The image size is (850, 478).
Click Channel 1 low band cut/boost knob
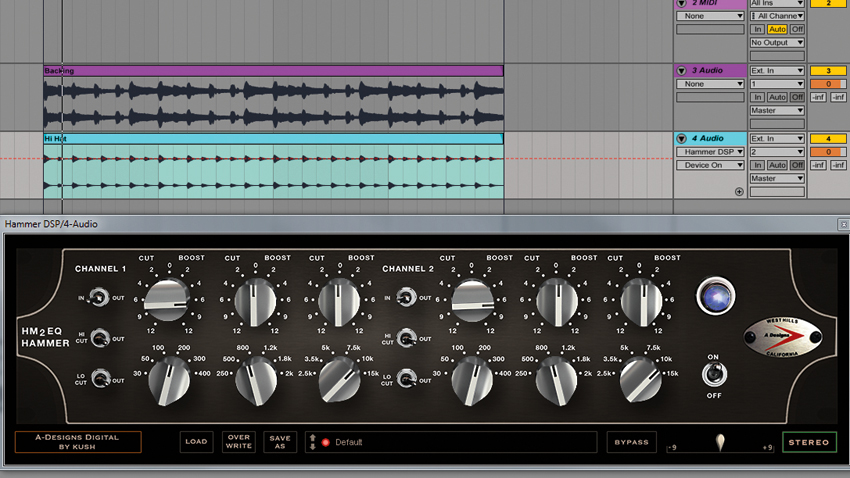coord(169,300)
